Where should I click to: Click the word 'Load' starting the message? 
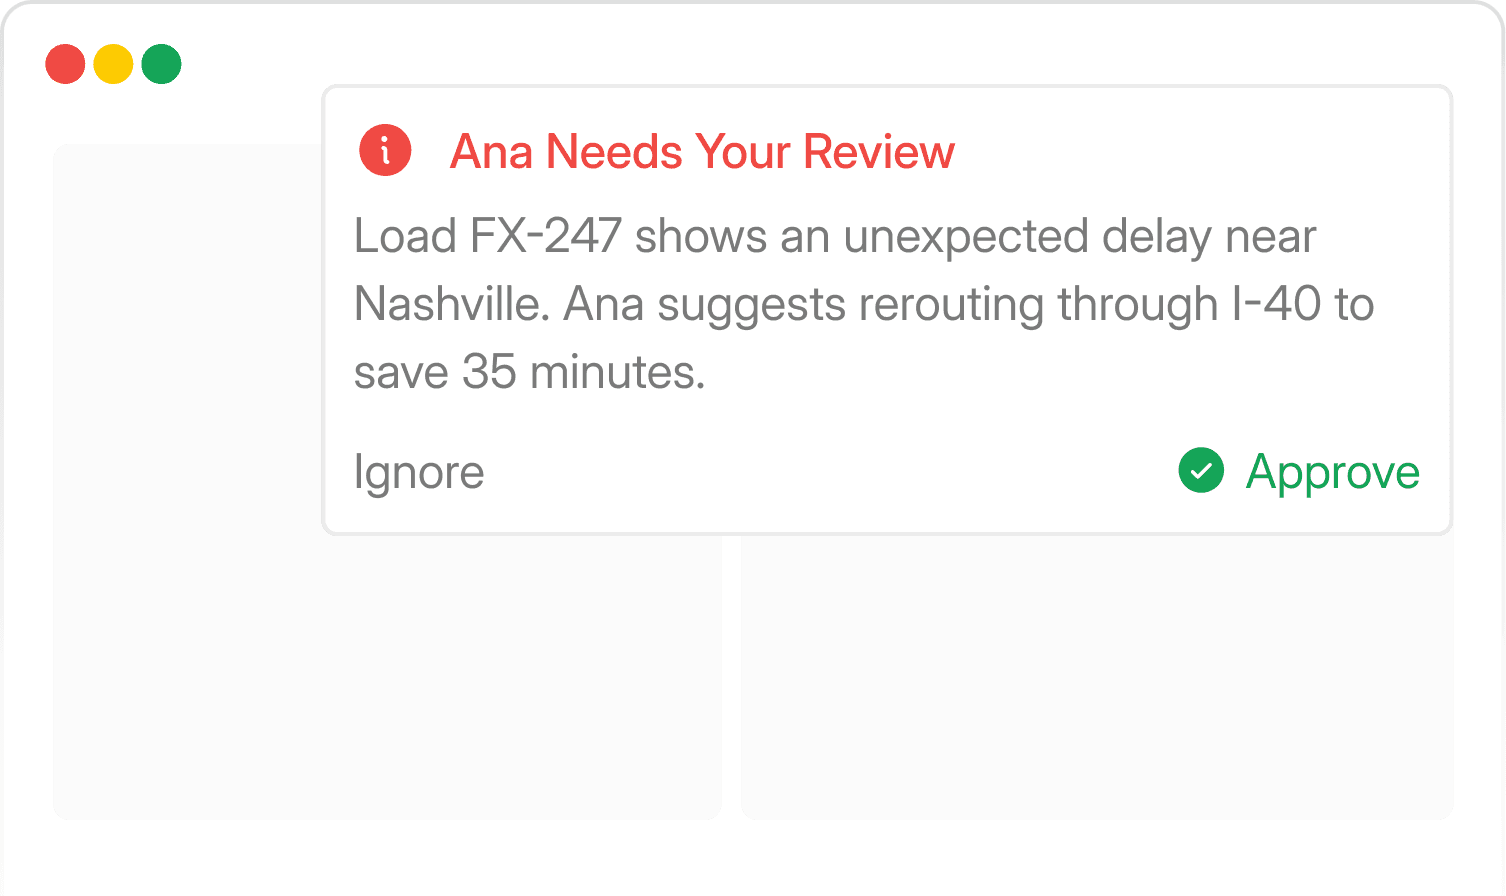[405, 237]
